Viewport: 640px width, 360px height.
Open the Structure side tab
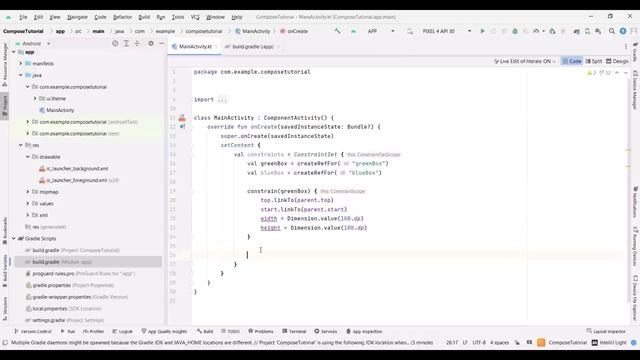pyautogui.click(x=5, y=309)
